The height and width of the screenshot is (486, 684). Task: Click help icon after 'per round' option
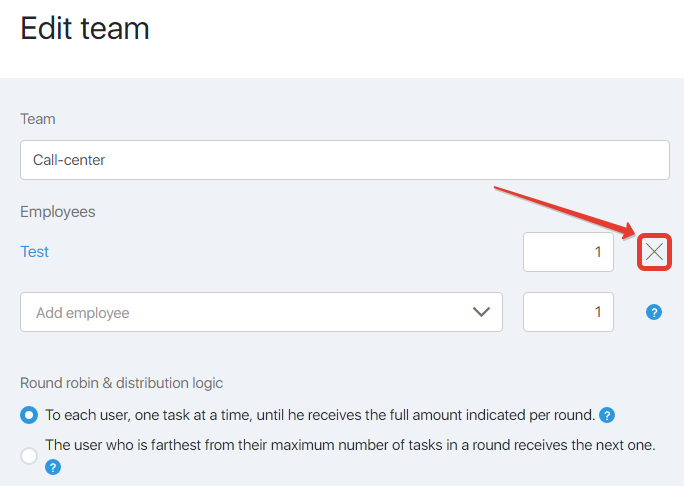pyautogui.click(x=607, y=415)
